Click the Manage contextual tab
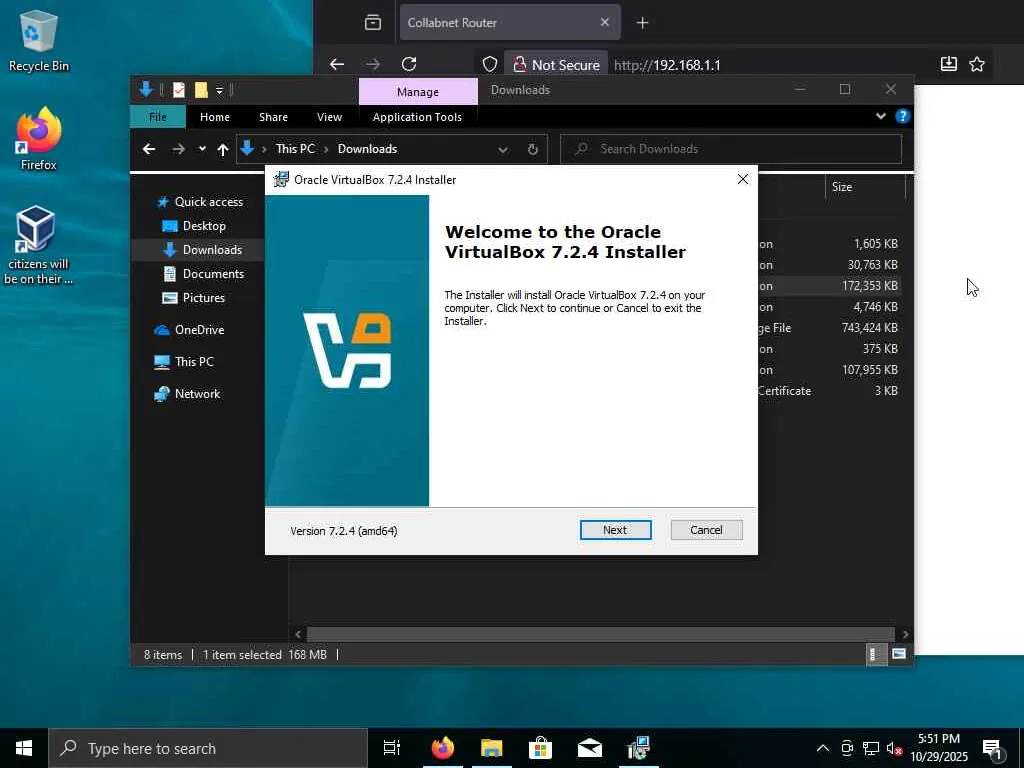The width and height of the screenshot is (1024, 768). pyautogui.click(x=418, y=92)
